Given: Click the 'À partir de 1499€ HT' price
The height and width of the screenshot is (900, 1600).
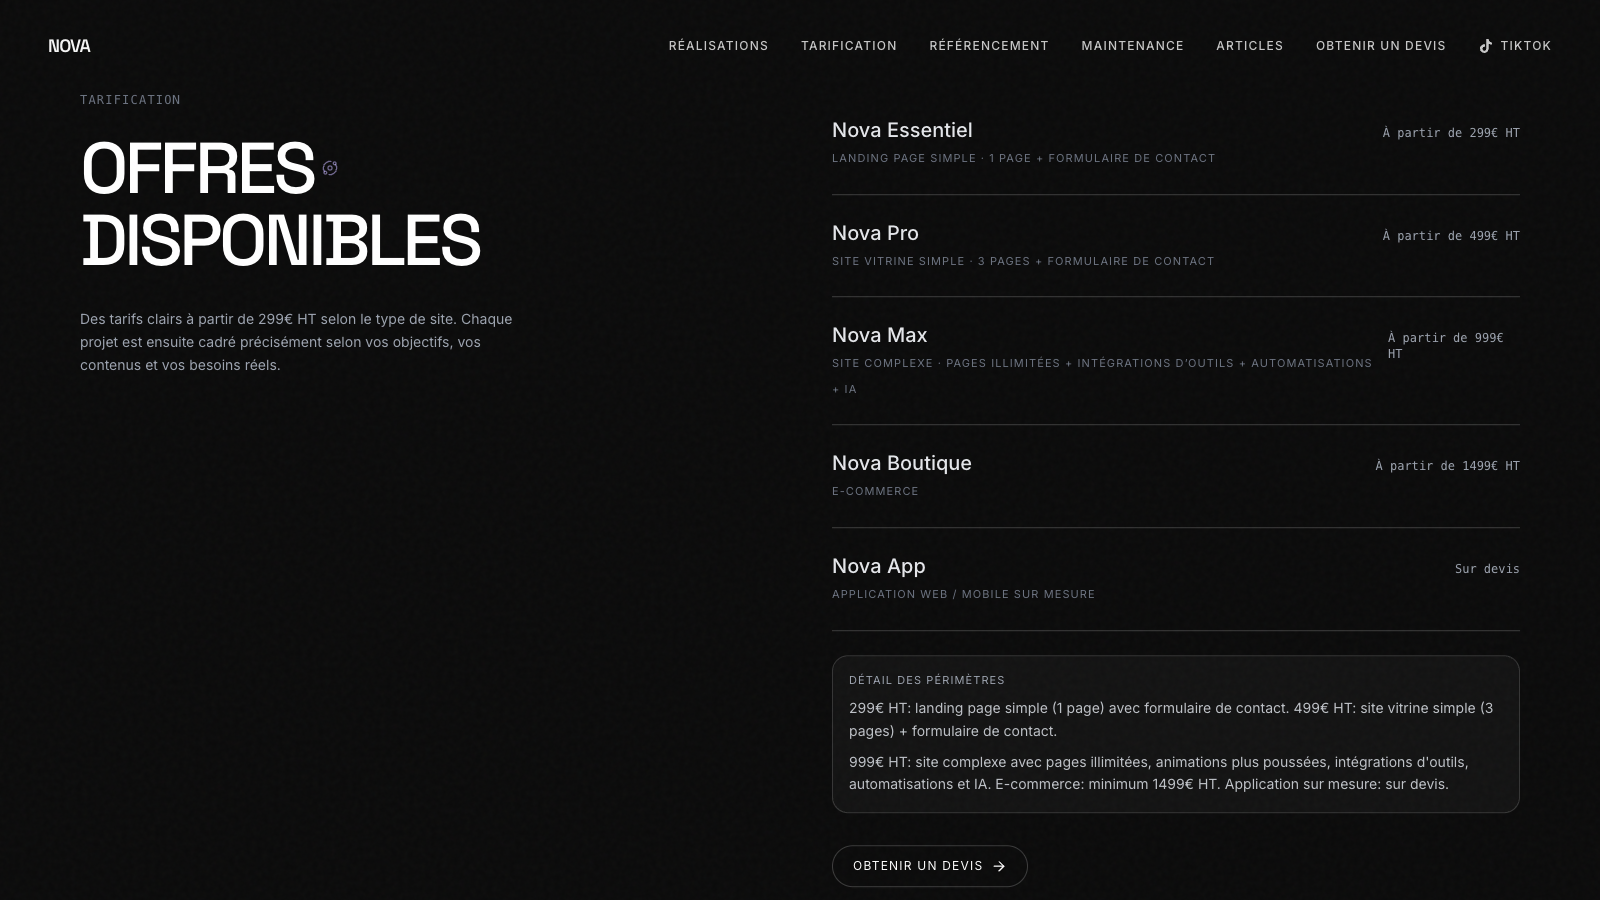Looking at the screenshot, I should click(1447, 466).
